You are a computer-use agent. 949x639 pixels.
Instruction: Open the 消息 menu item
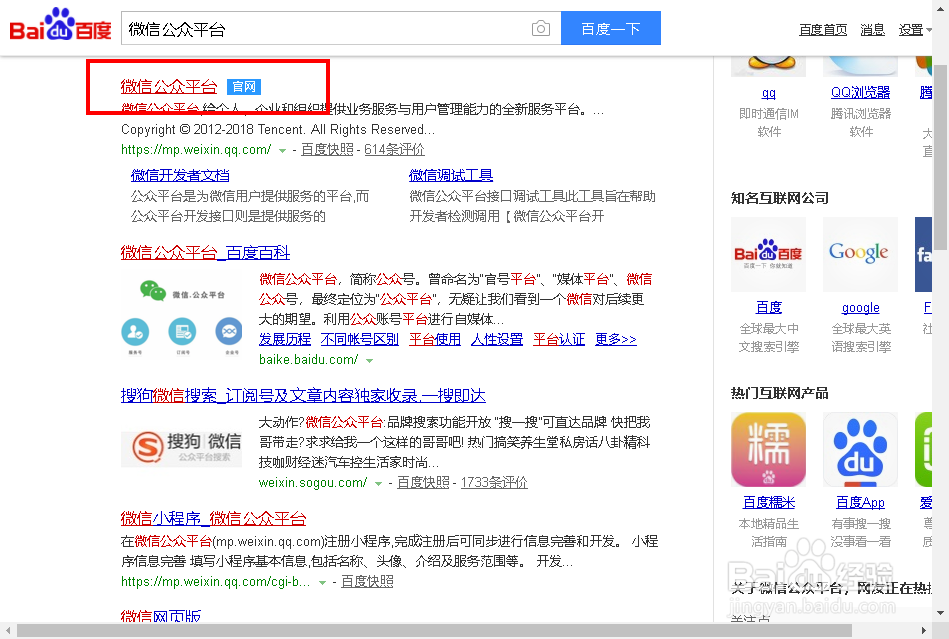[871, 29]
